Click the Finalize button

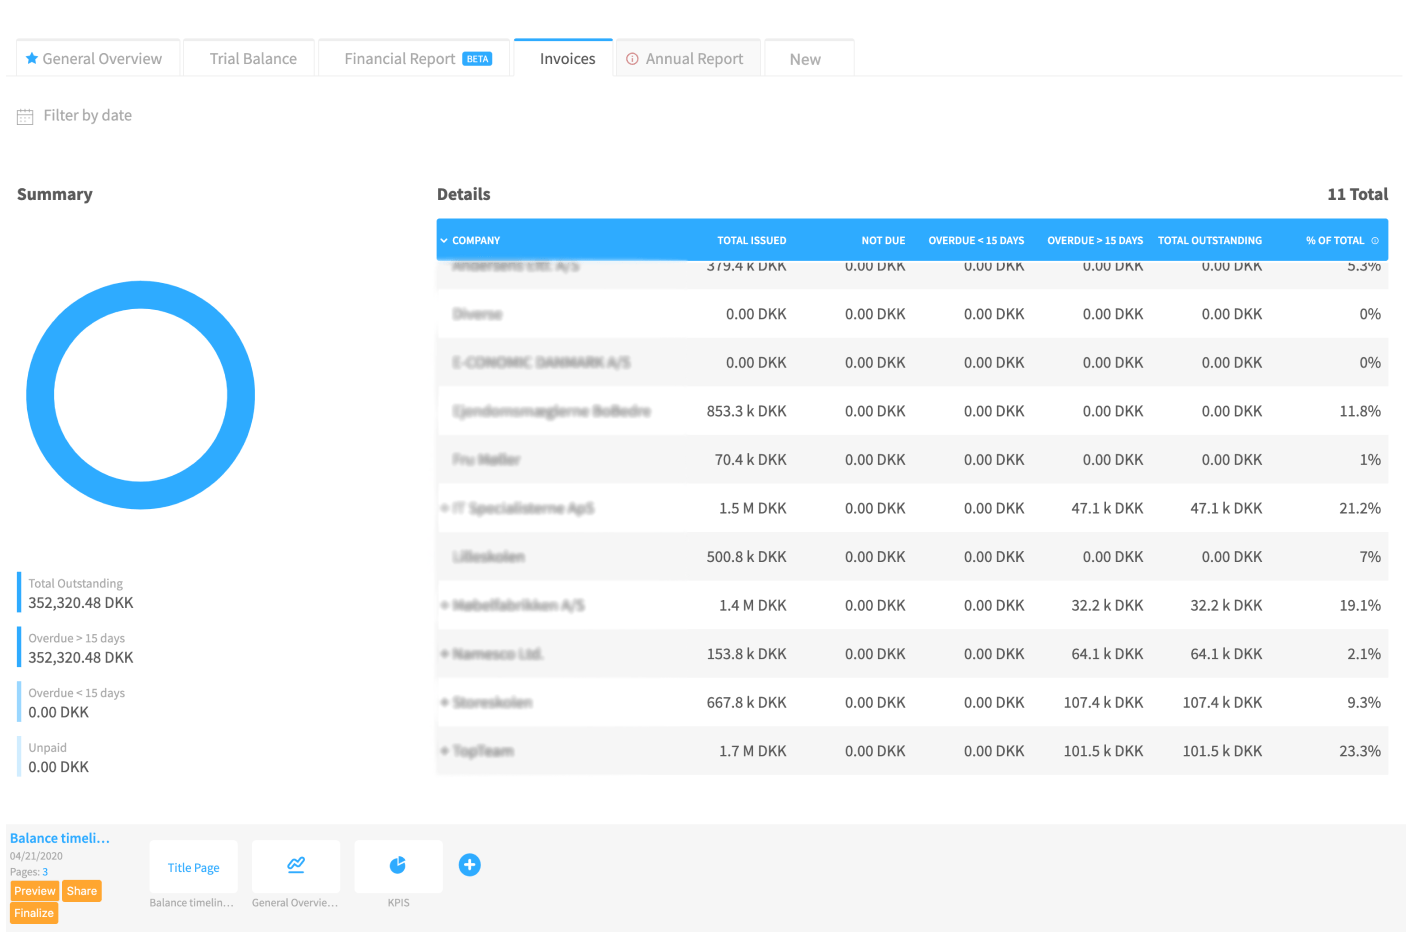[33, 912]
